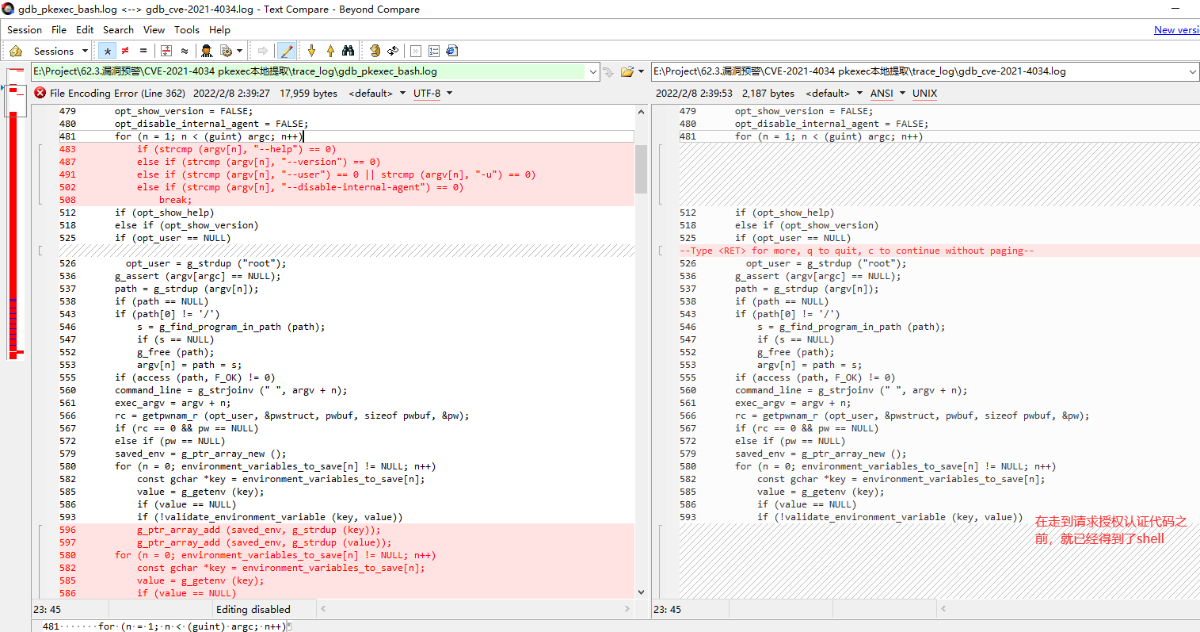Open the Help menu
This screenshot has height=632, width=1200.
click(x=220, y=30)
